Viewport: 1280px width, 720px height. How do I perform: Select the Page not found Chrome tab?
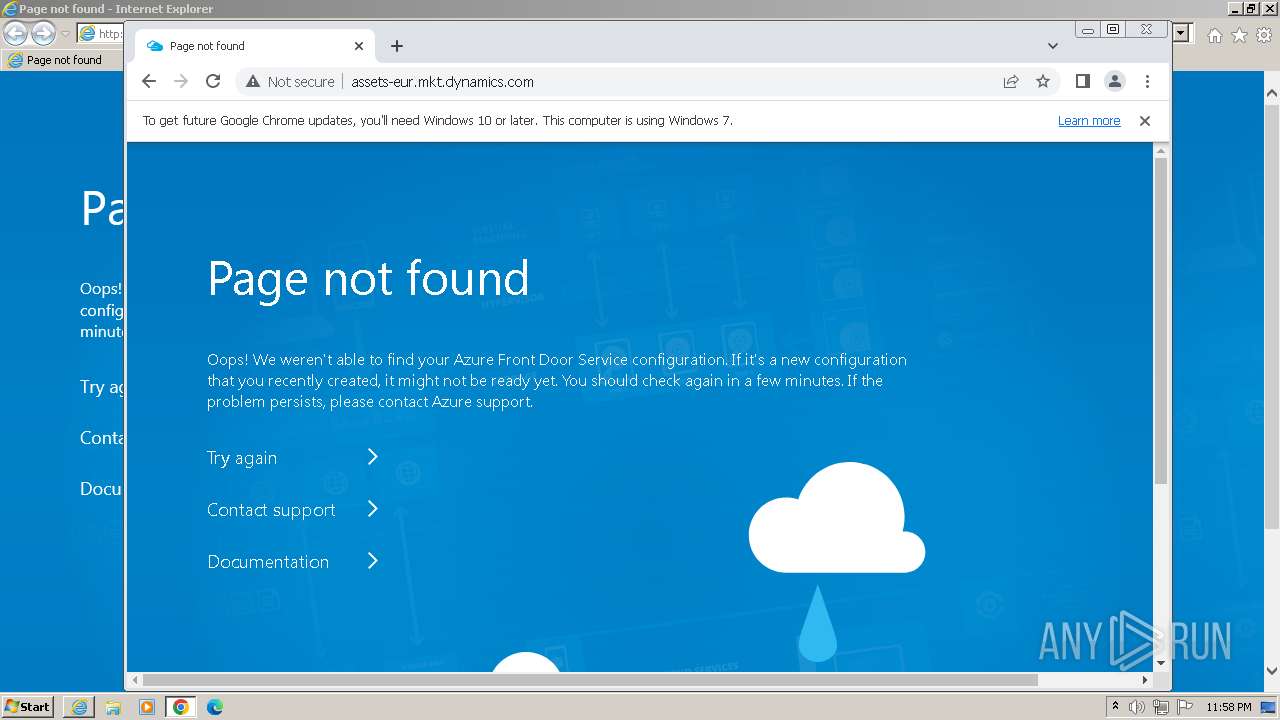click(x=255, y=46)
